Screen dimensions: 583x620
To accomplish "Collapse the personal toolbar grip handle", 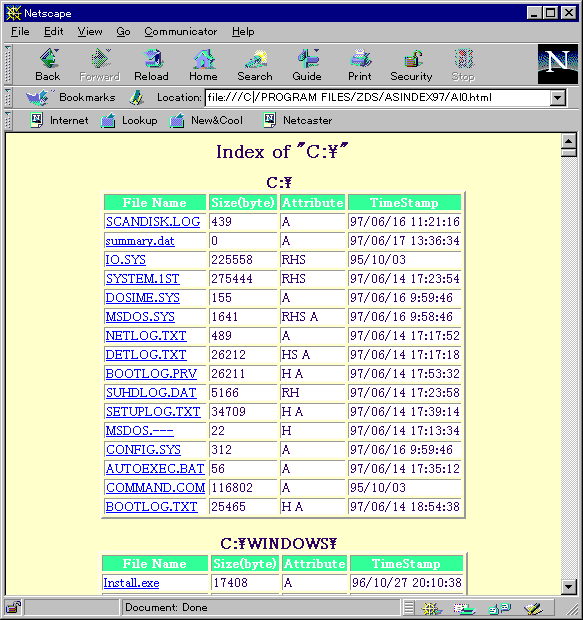I will click(8, 120).
